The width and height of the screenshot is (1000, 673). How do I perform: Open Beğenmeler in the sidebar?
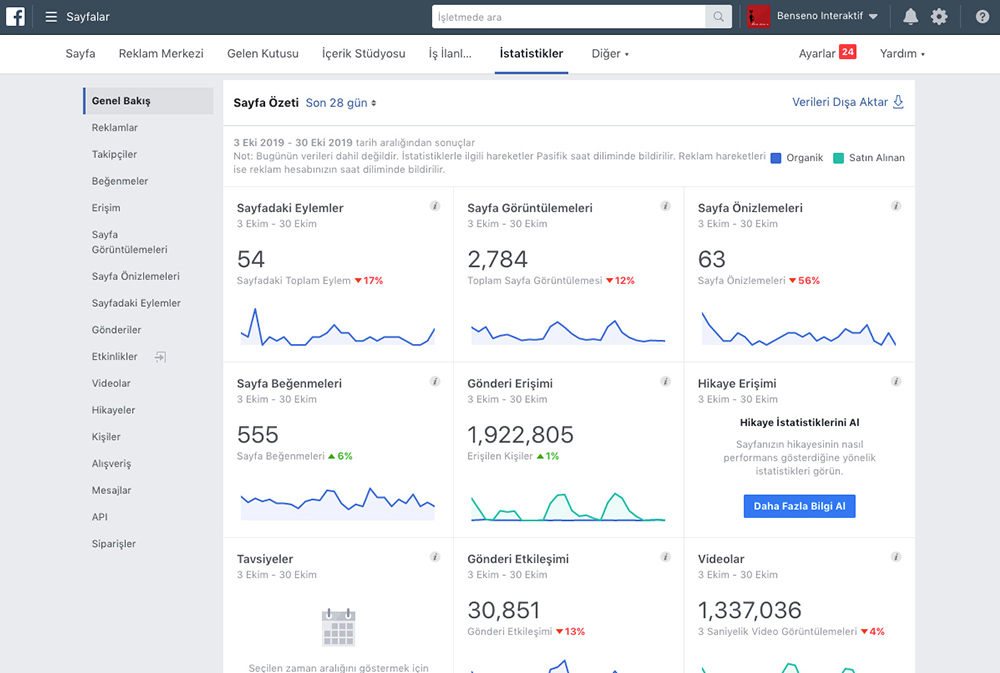tap(120, 181)
